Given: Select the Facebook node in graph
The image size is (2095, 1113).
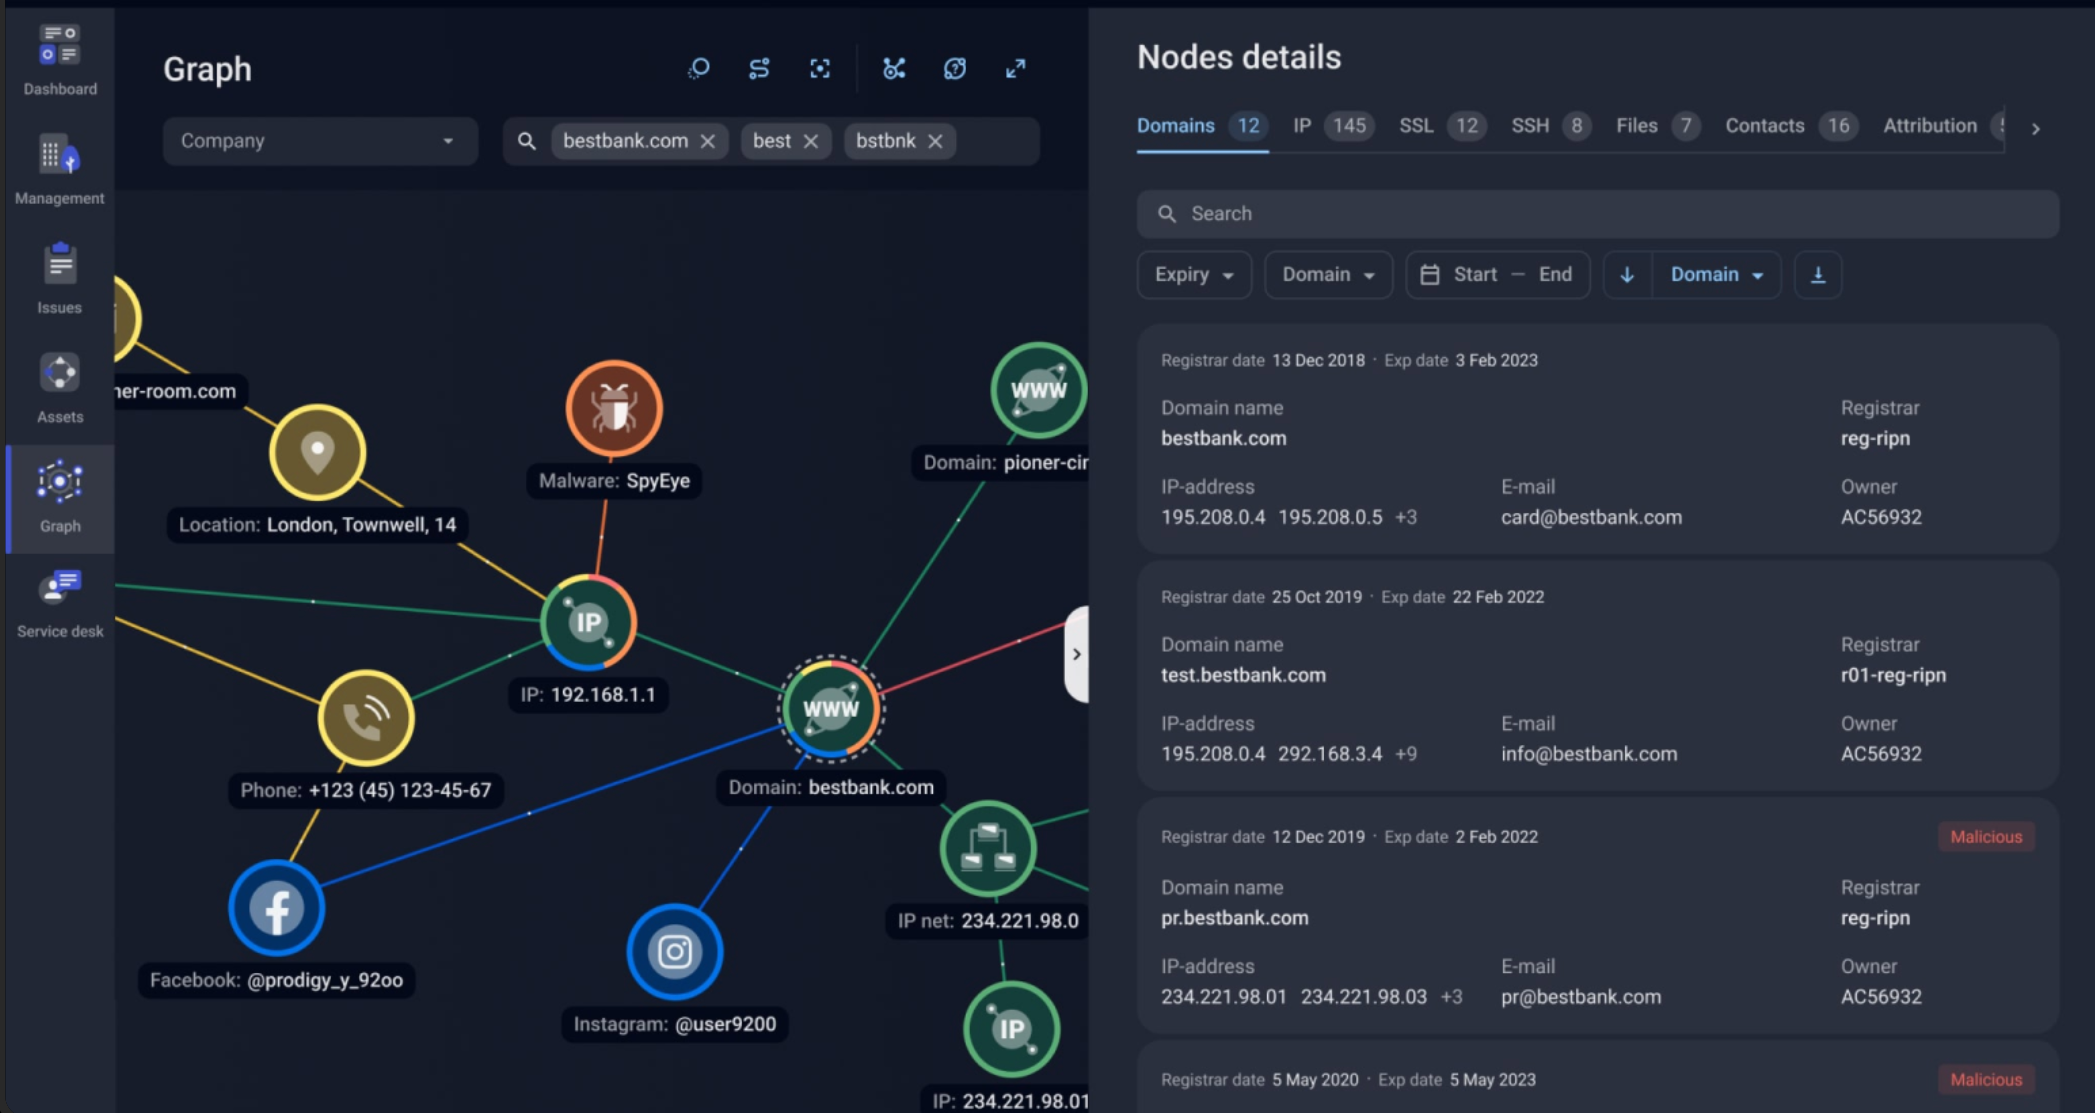Looking at the screenshot, I should pyautogui.click(x=277, y=908).
